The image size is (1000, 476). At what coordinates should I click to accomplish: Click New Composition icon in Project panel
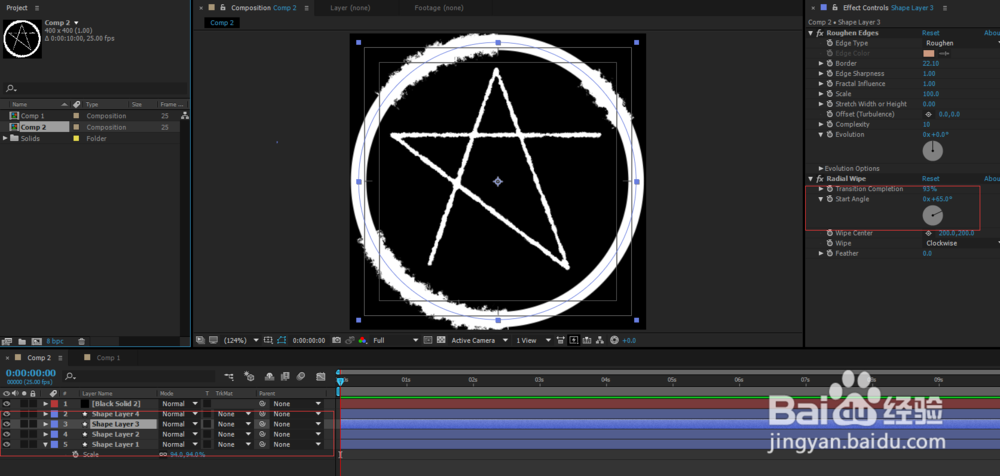[36, 342]
